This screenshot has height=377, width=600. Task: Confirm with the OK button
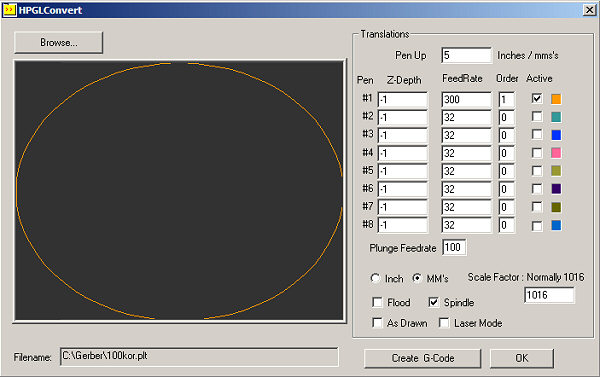[522, 358]
